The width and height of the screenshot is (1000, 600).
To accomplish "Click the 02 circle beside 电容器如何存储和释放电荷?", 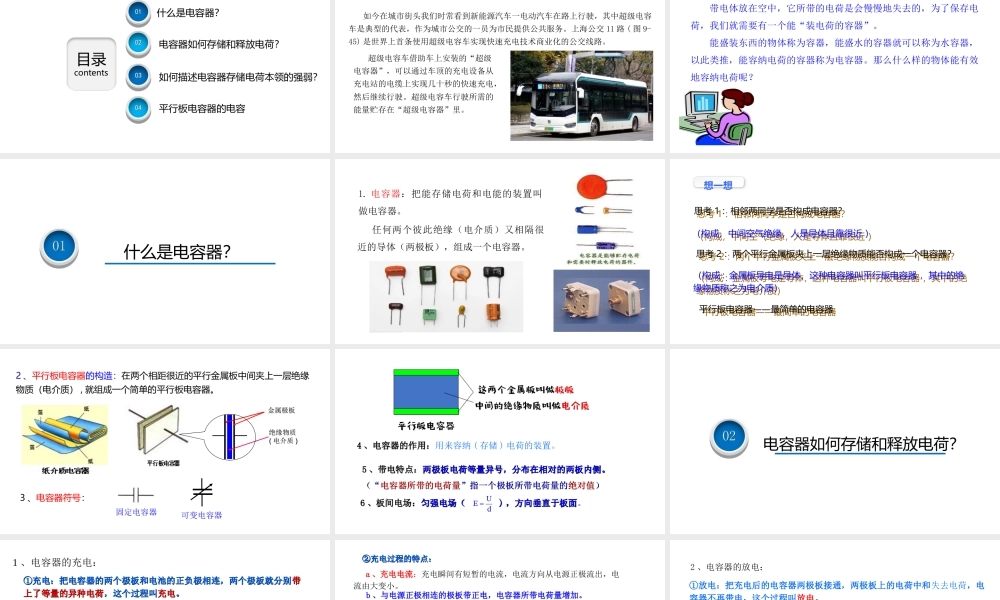I will point(138,43).
